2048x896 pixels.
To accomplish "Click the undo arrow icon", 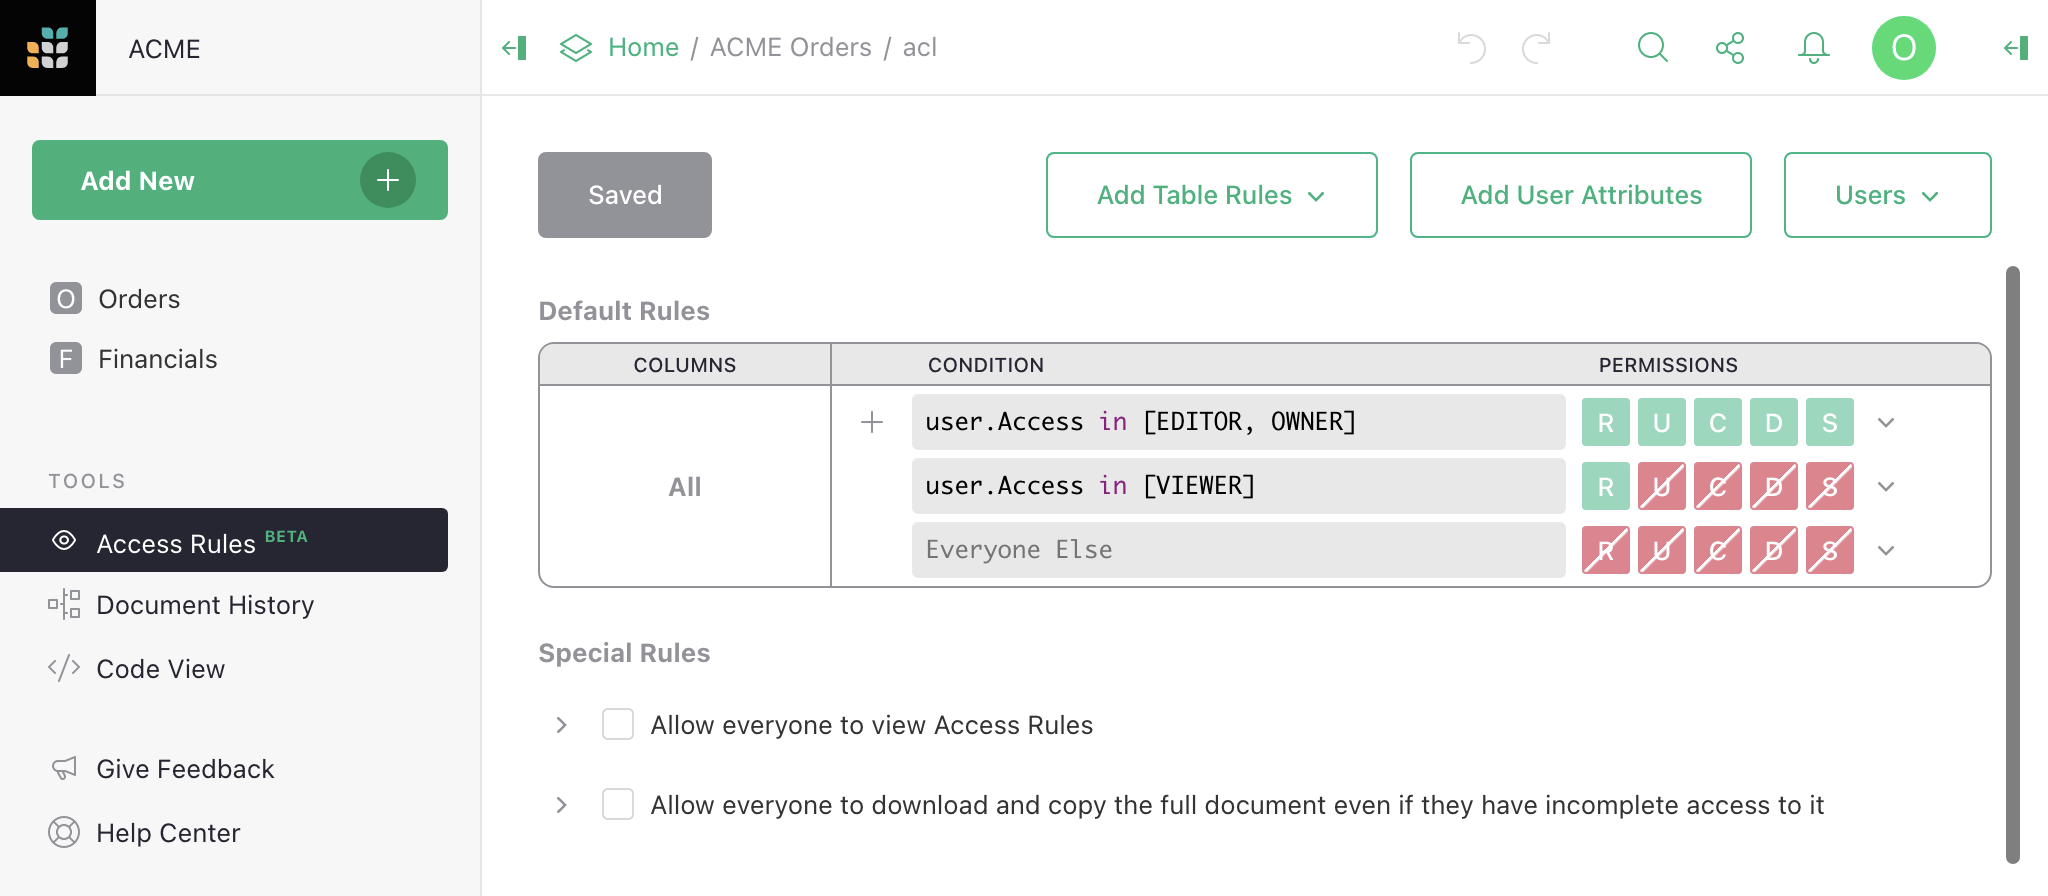I will click(x=1471, y=48).
